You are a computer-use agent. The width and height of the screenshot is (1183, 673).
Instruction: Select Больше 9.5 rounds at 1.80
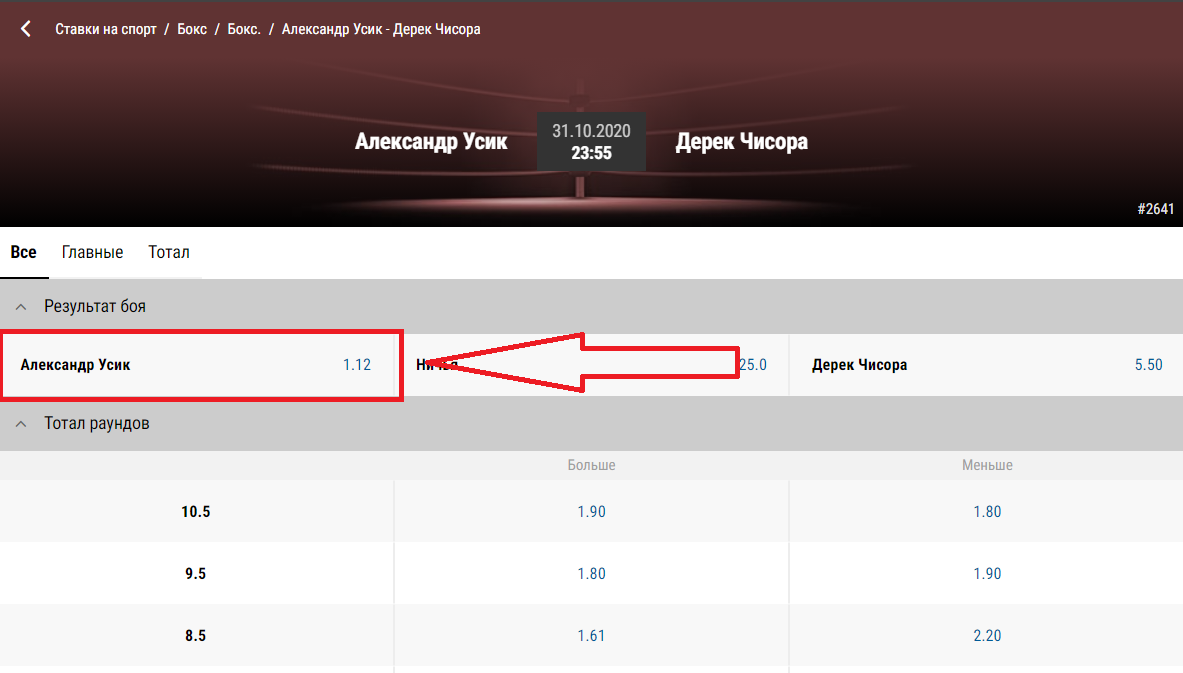[591, 574]
